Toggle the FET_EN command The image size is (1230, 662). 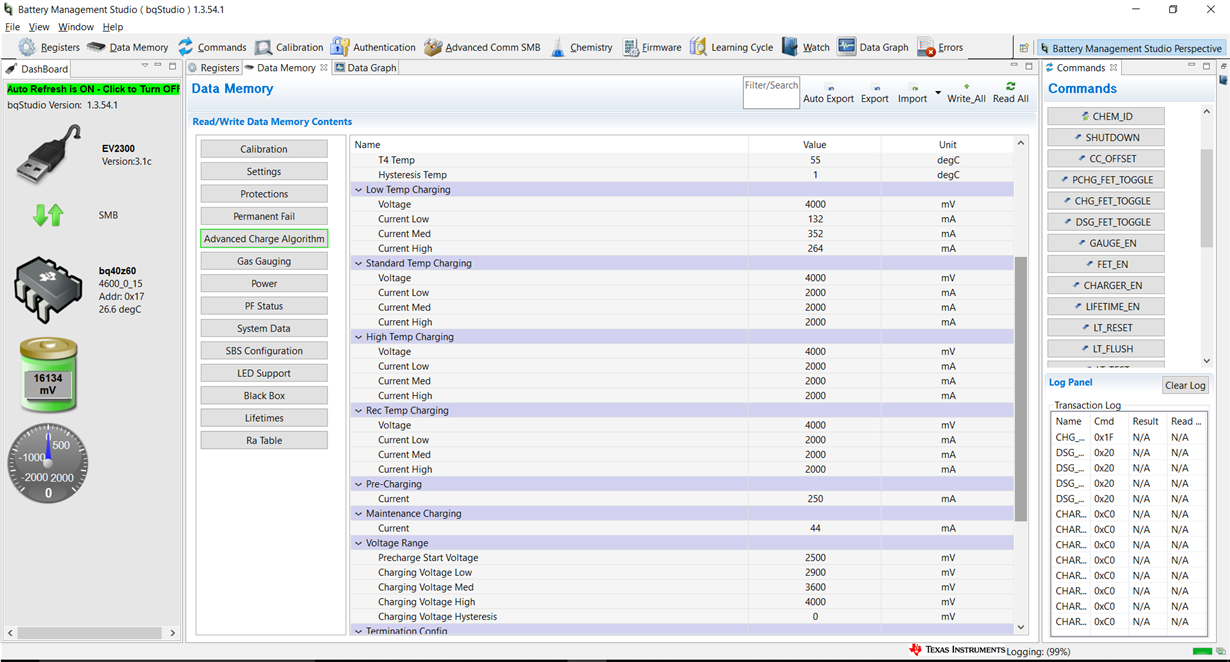coord(1106,264)
